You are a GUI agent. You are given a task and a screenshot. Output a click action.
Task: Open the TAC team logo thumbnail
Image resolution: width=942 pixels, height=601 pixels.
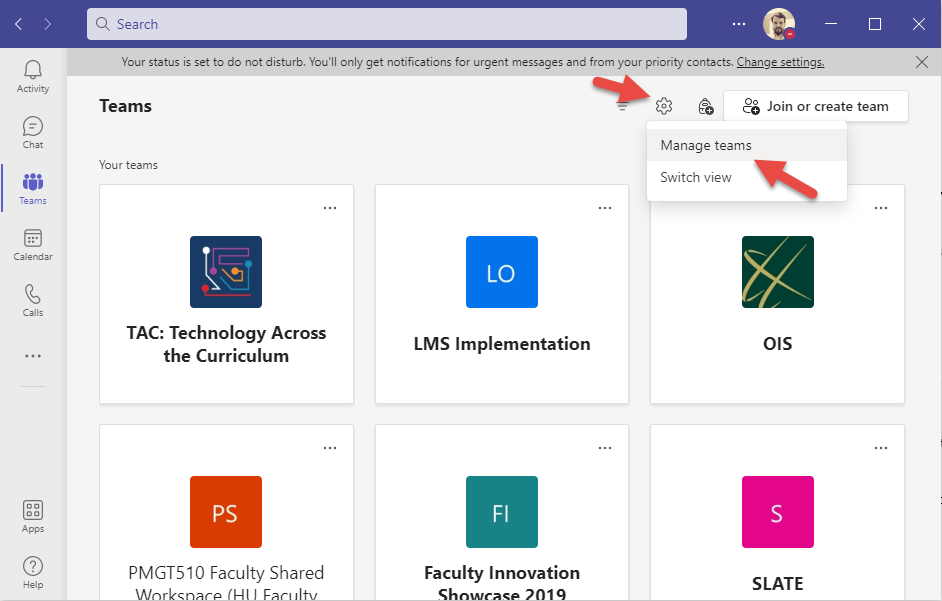click(226, 272)
